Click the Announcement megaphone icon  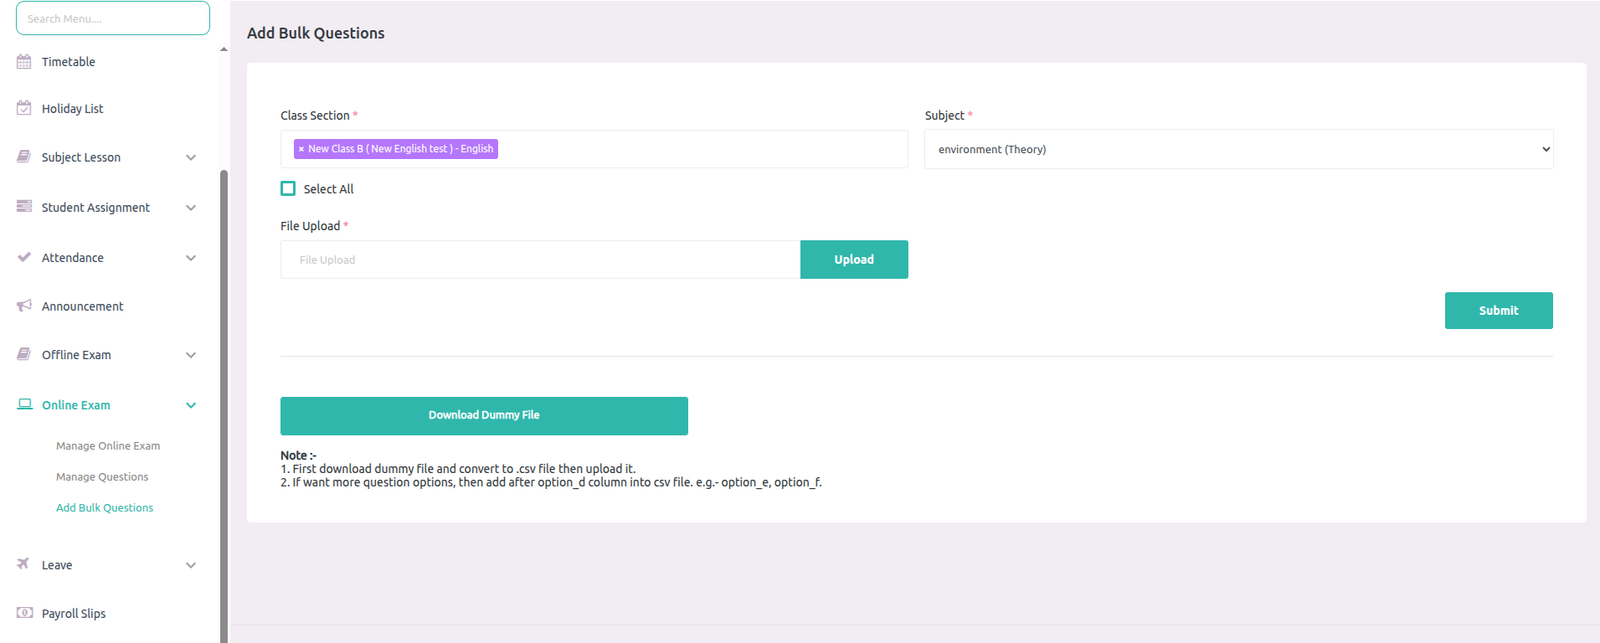pyautogui.click(x=24, y=306)
